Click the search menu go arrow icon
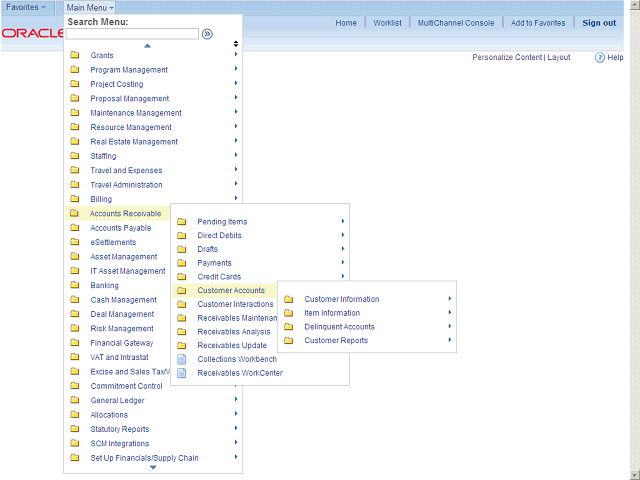 pos(207,34)
